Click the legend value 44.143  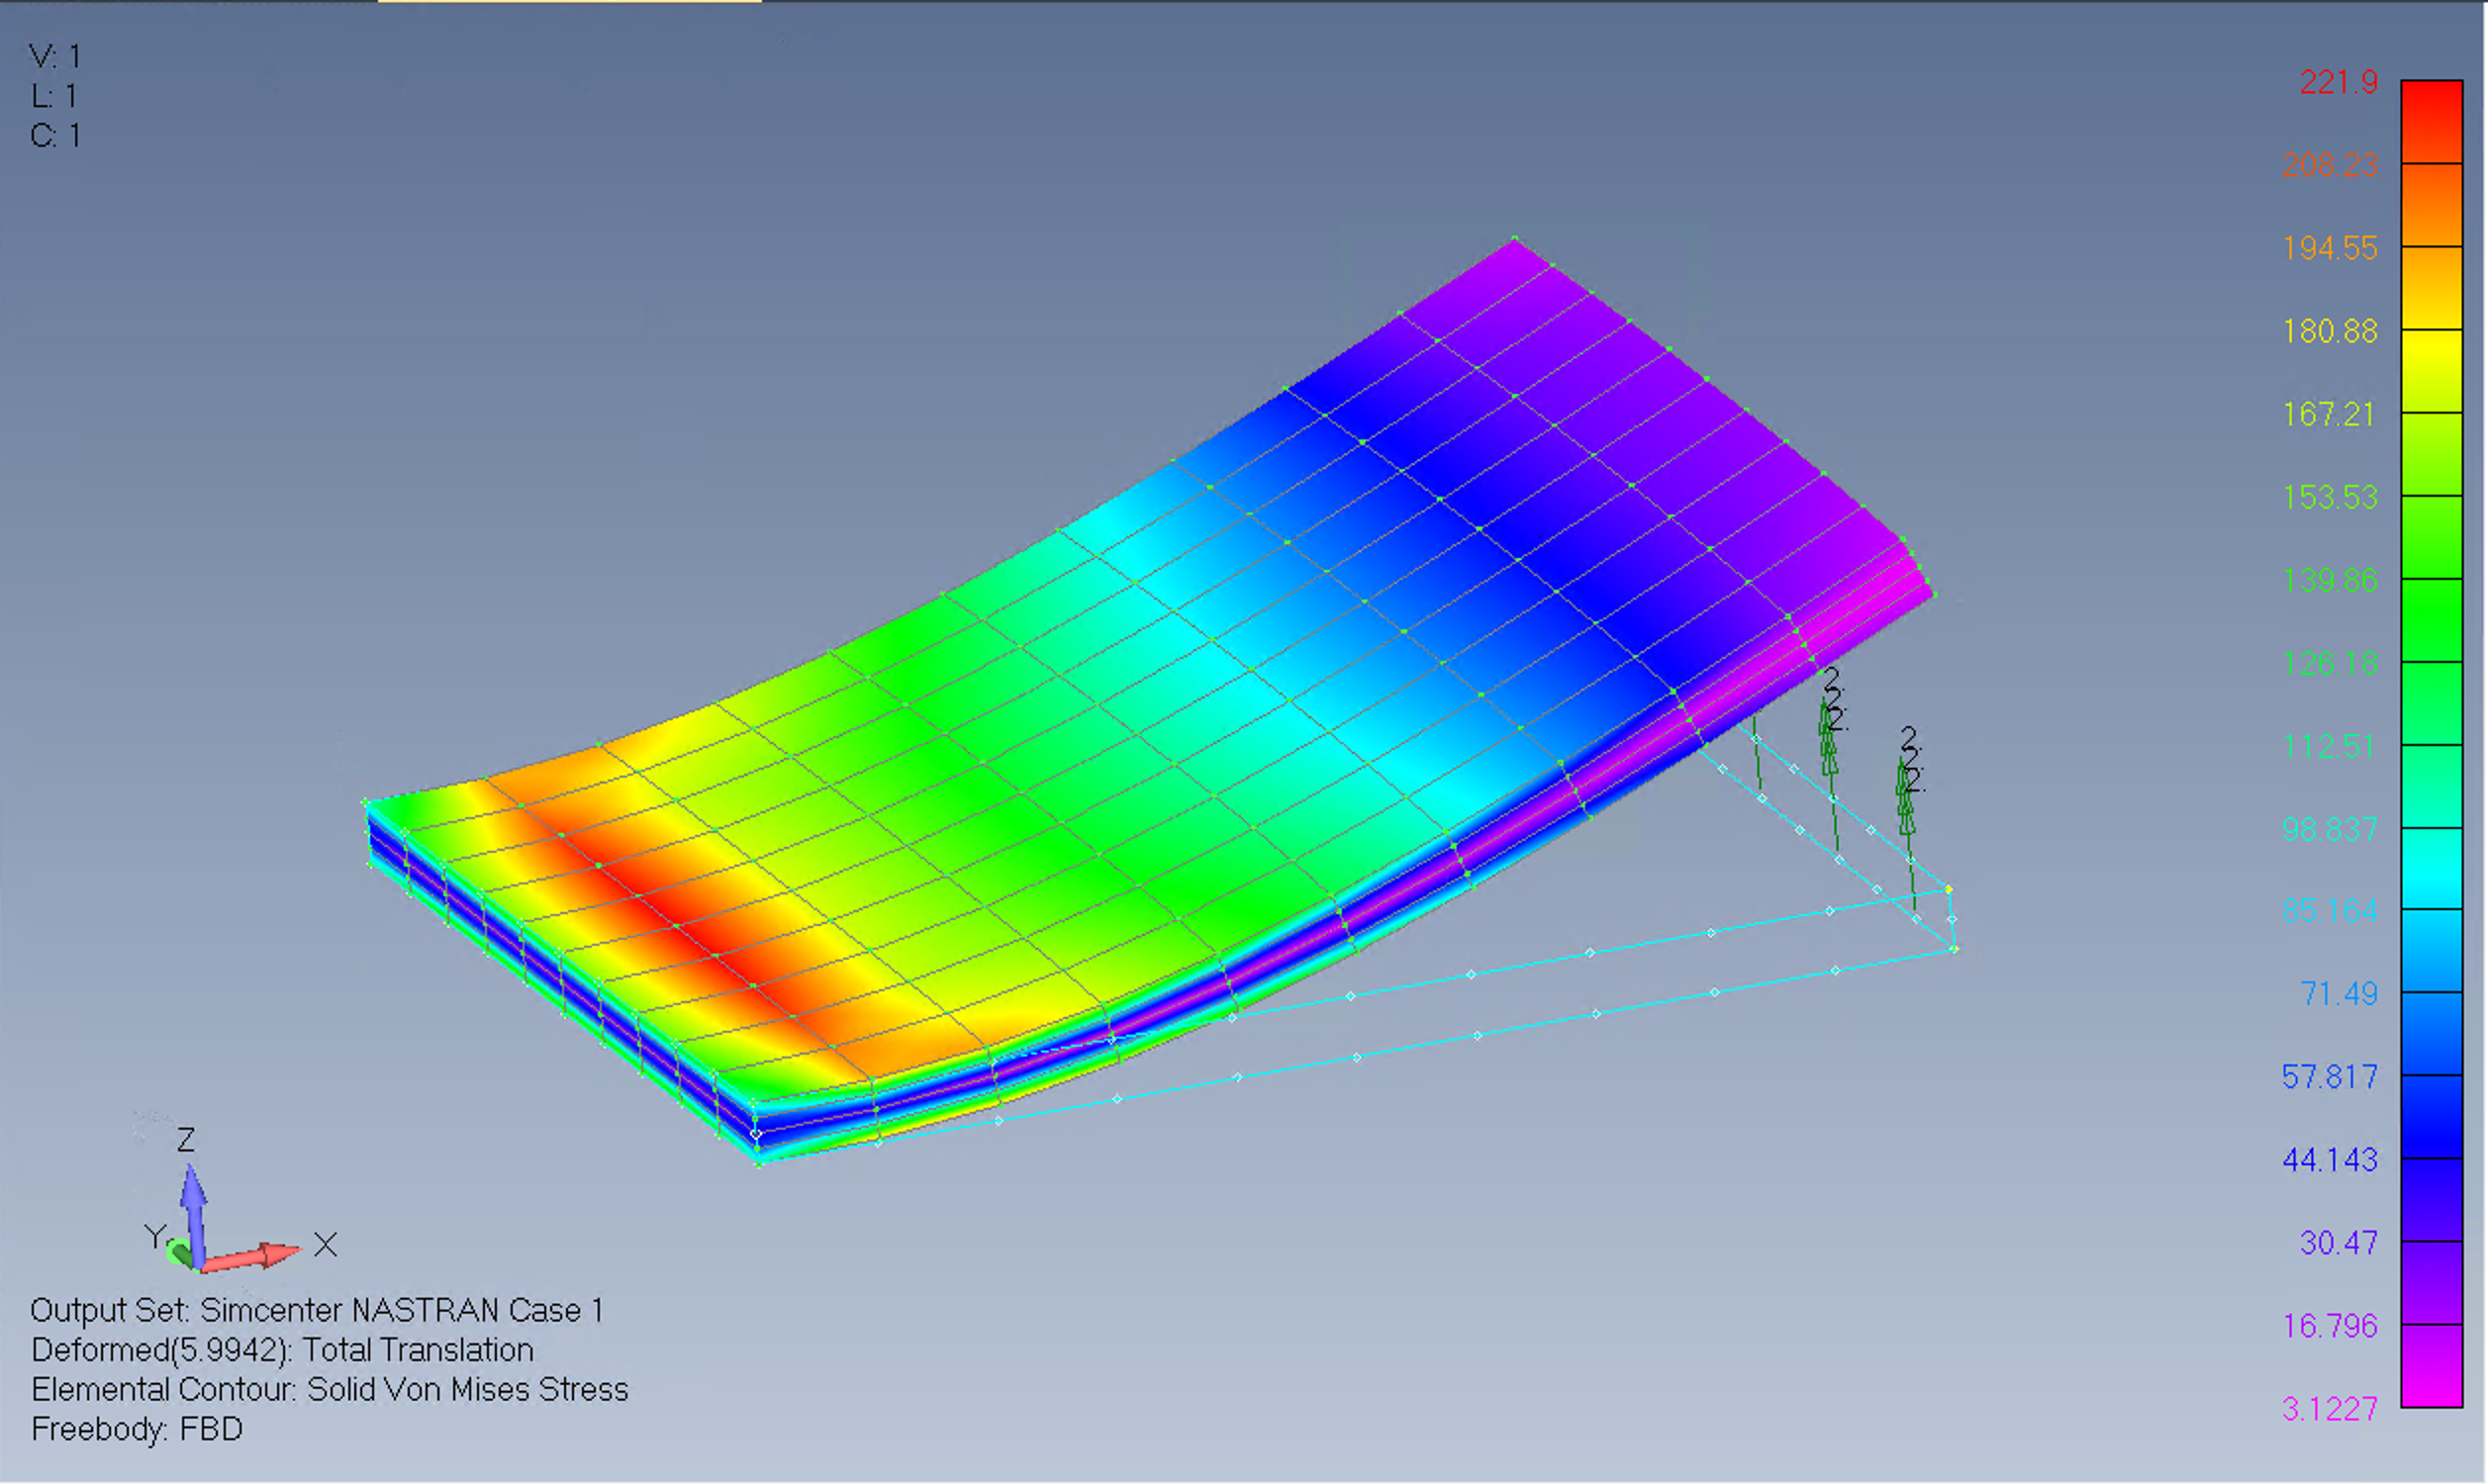[2330, 1160]
